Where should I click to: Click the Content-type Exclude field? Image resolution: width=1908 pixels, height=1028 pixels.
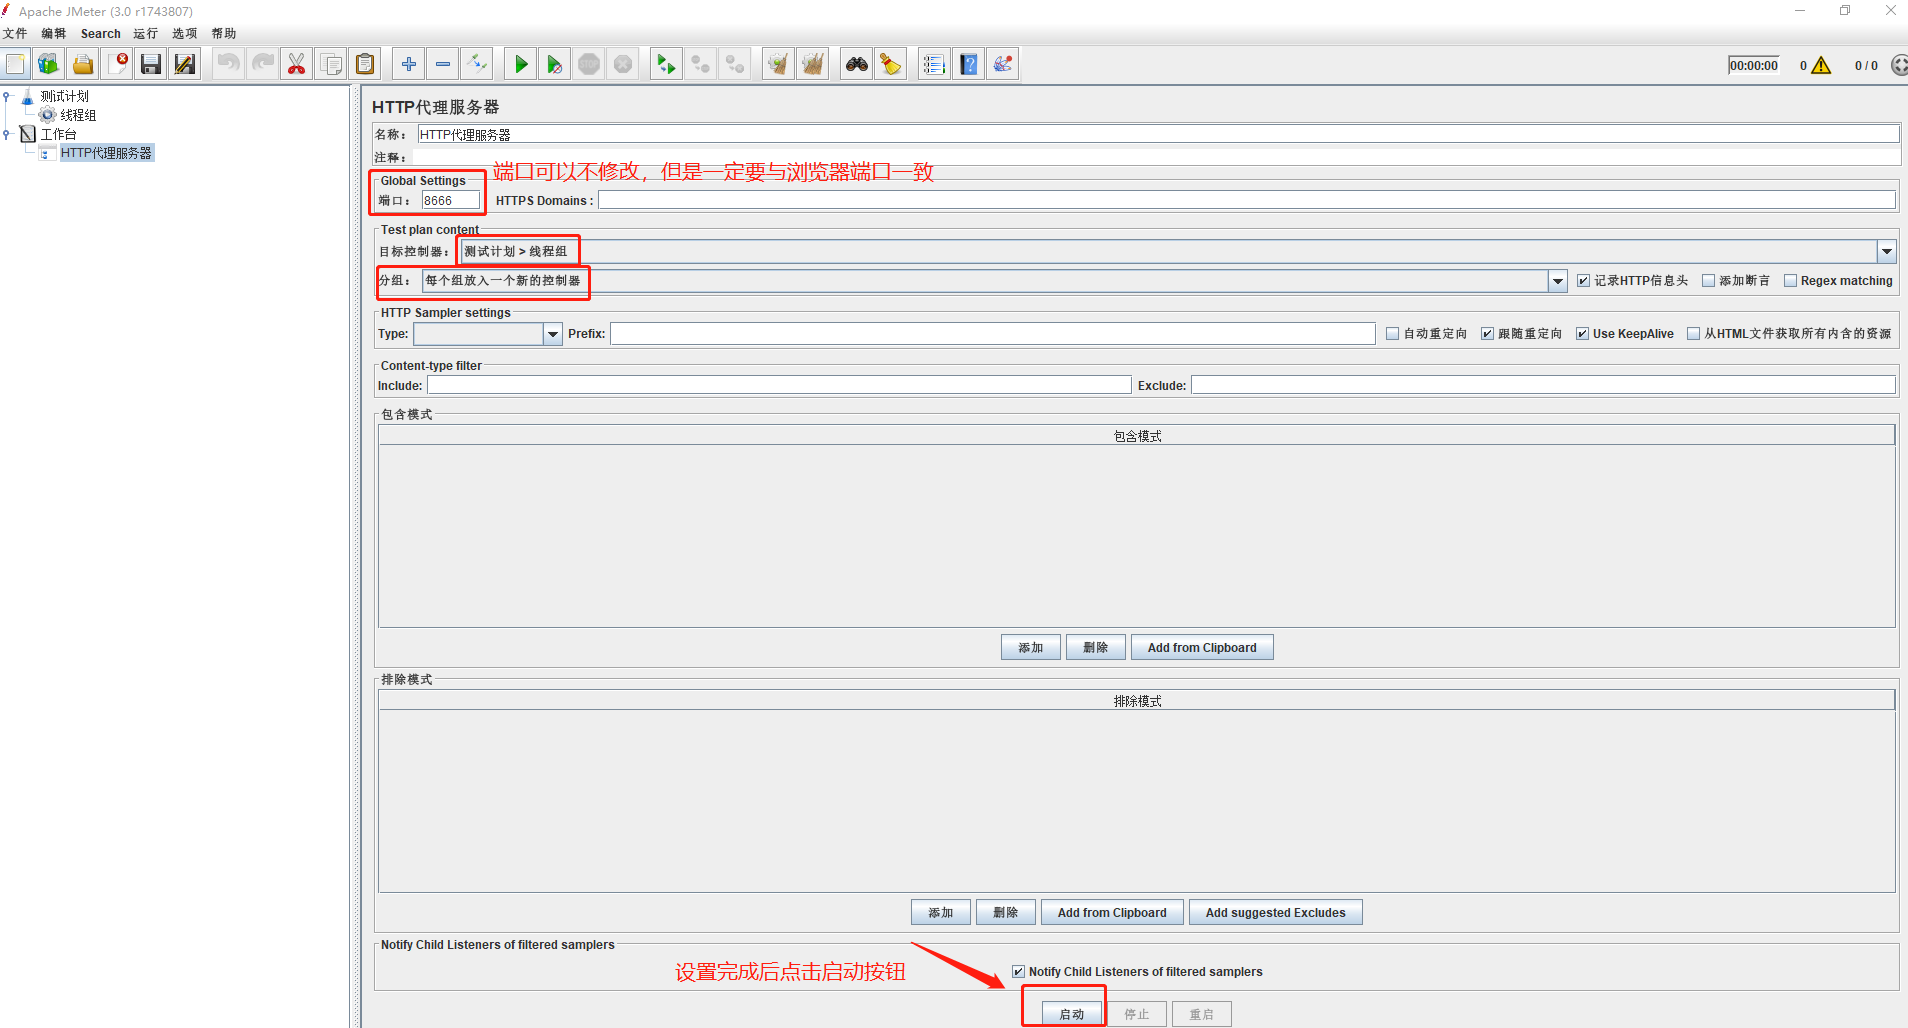click(x=1543, y=386)
